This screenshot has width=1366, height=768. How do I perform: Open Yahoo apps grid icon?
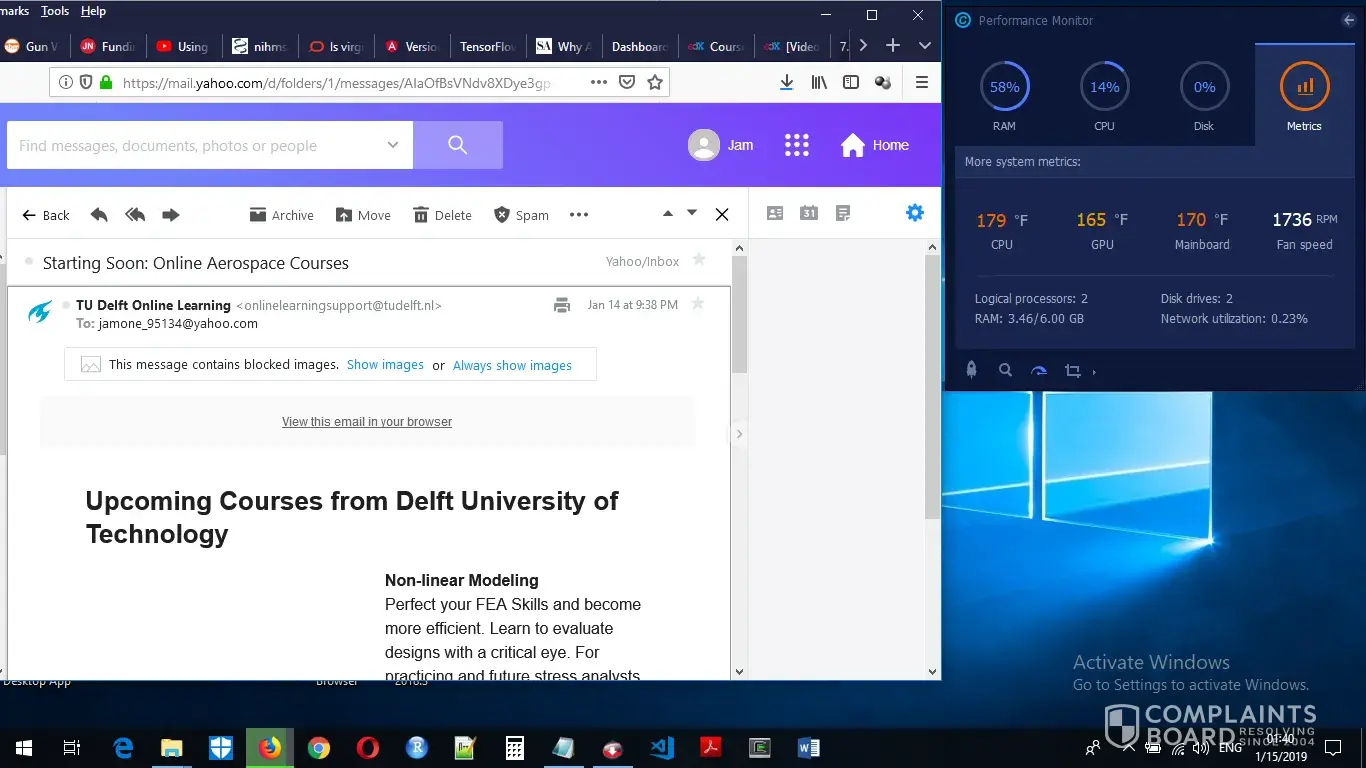[x=796, y=145]
